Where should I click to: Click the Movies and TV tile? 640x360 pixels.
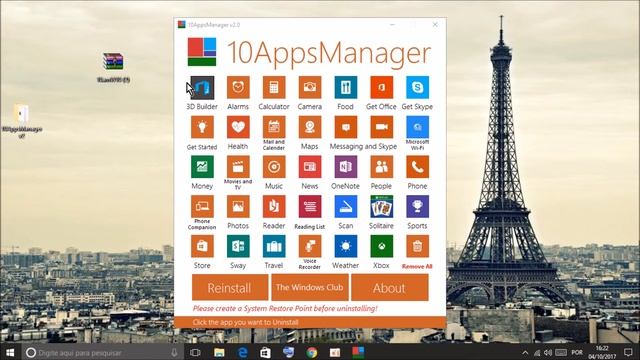coord(238,167)
